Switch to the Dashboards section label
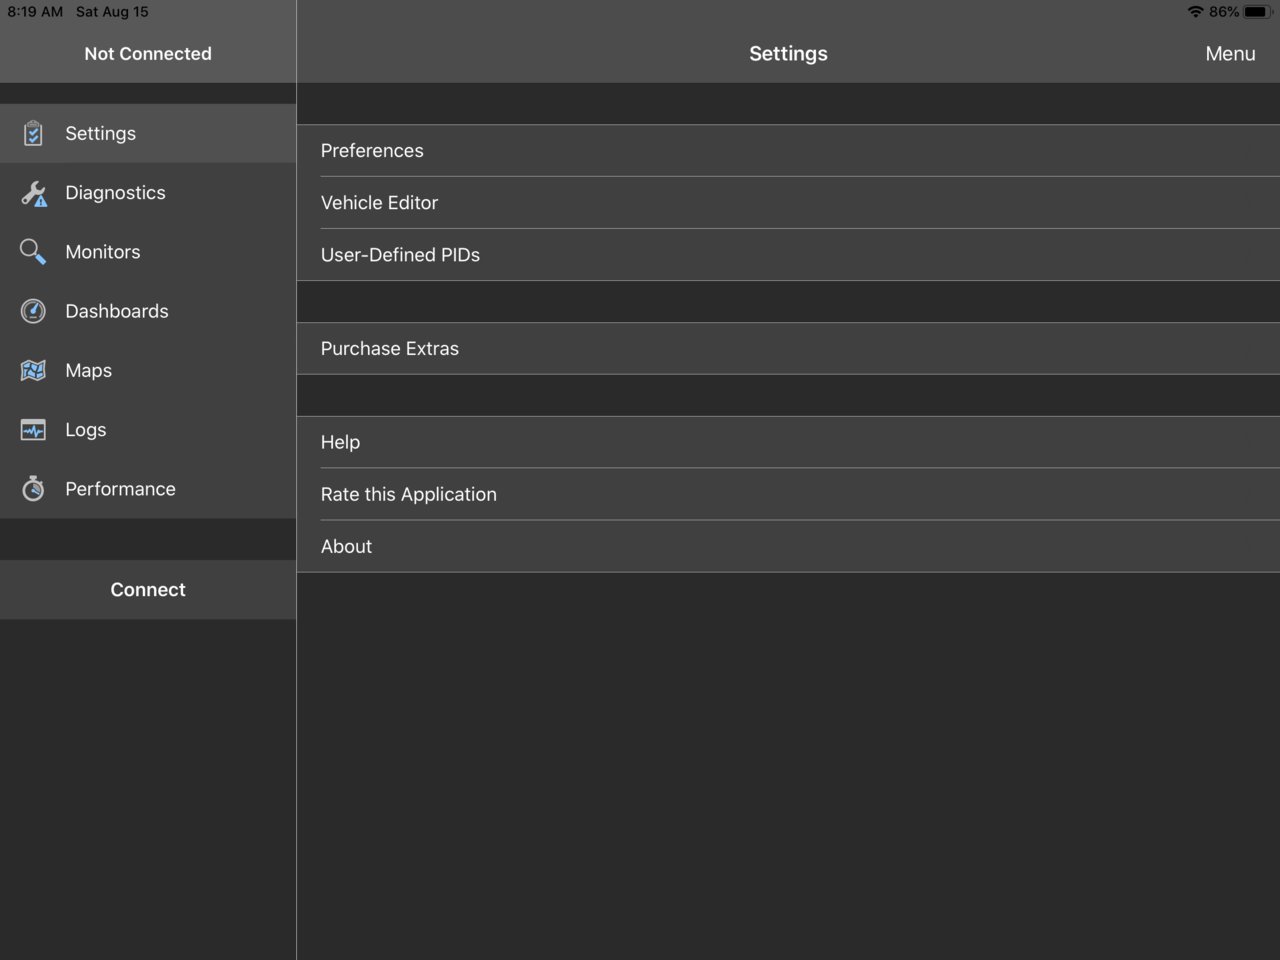1280x960 pixels. tap(117, 311)
